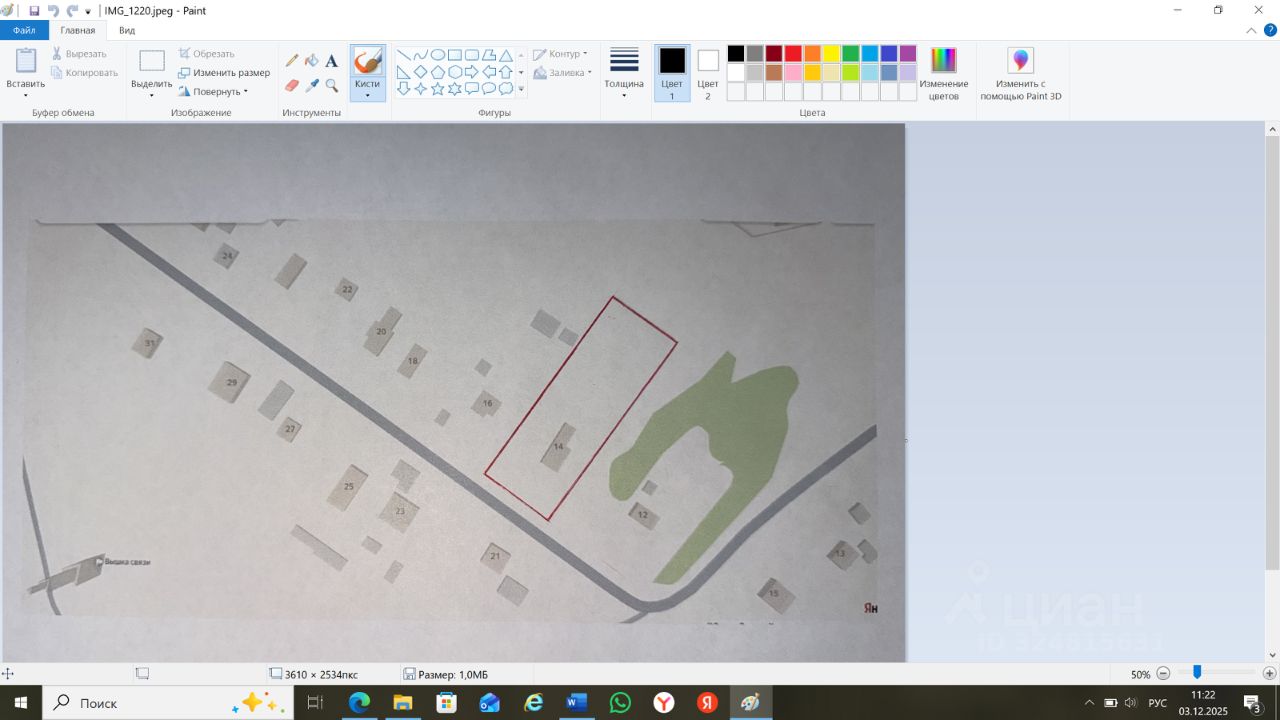1280x720 pixels.
Task: Choose the Cloud callout shape
Action: 506,89
